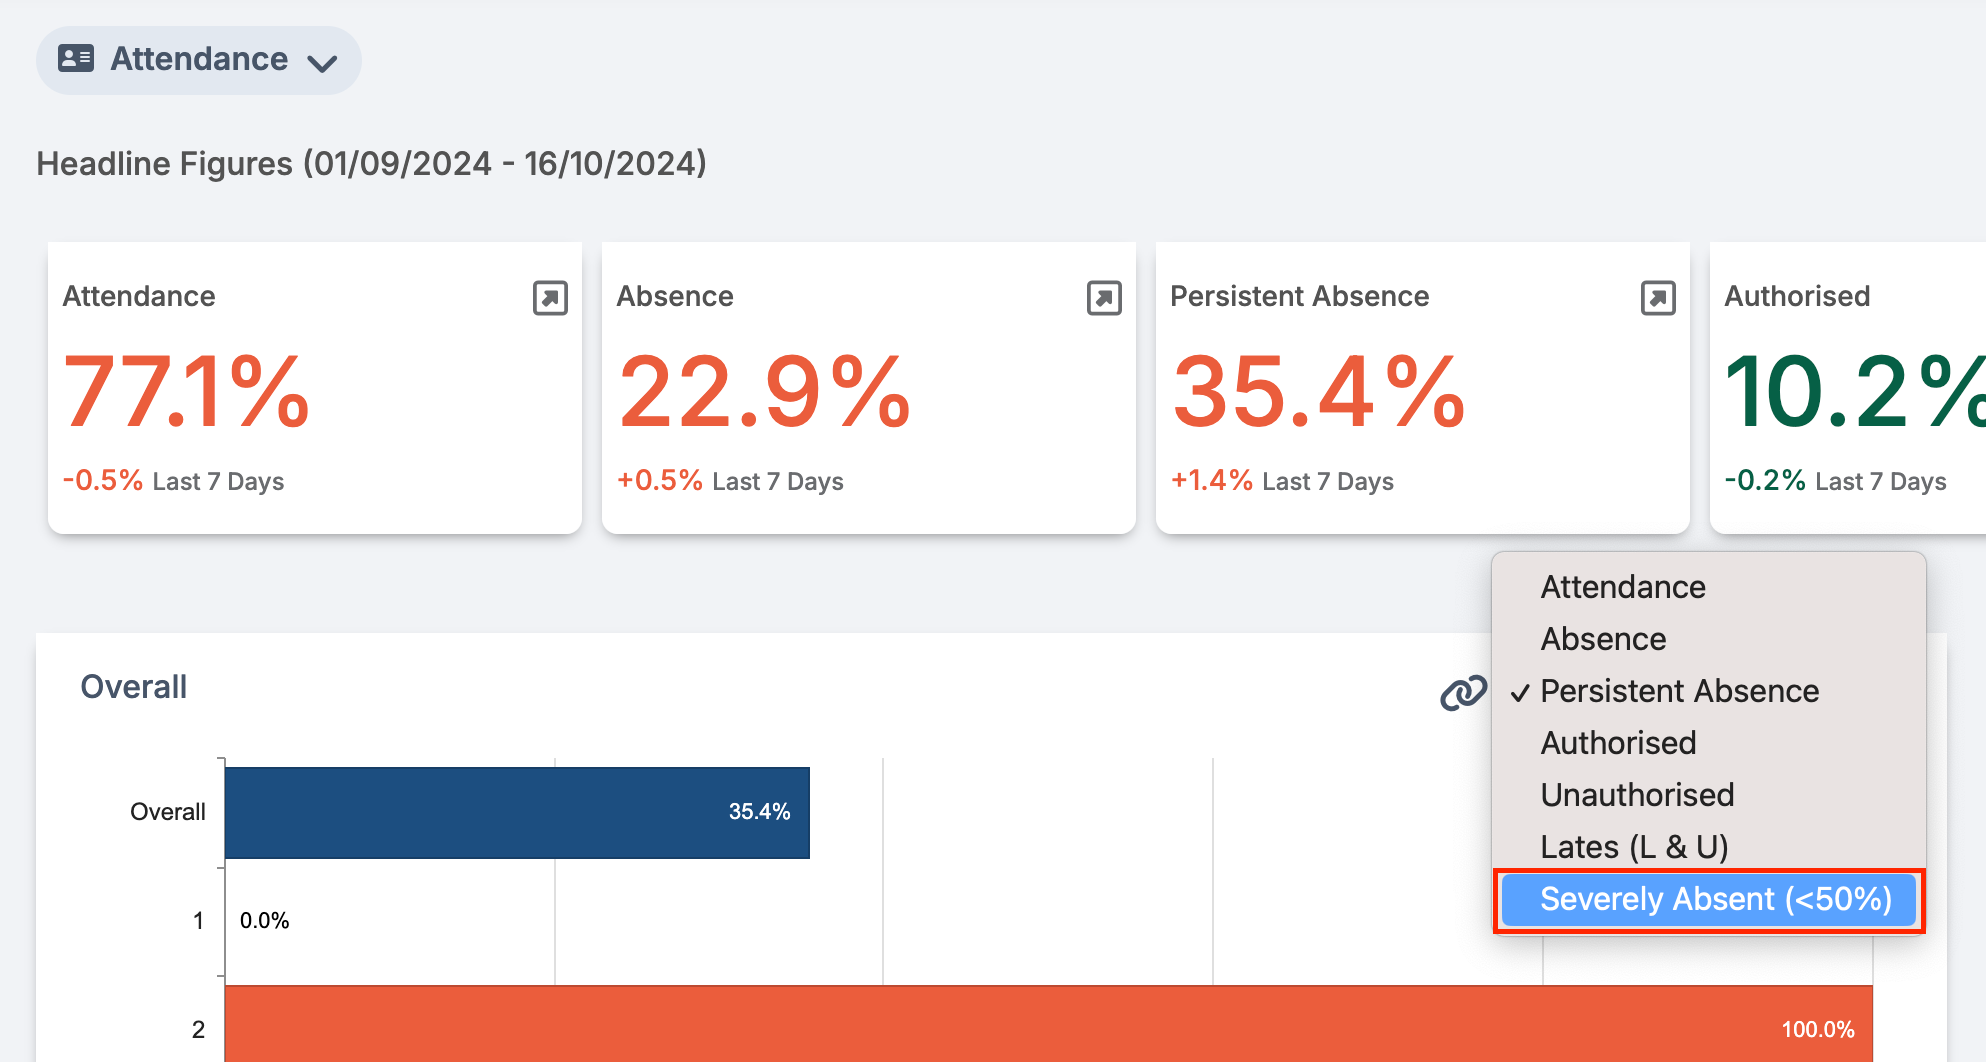Select Absence in the metric list
The width and height of the screenshot is (1986, 1062).
point(1602,638)
